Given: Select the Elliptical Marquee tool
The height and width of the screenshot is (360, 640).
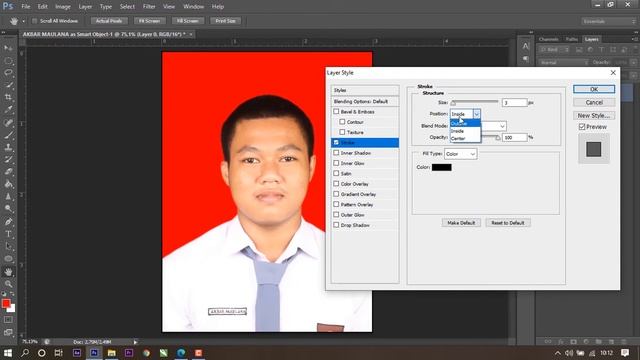Looking at the screenshot, I should pos(8,61).
